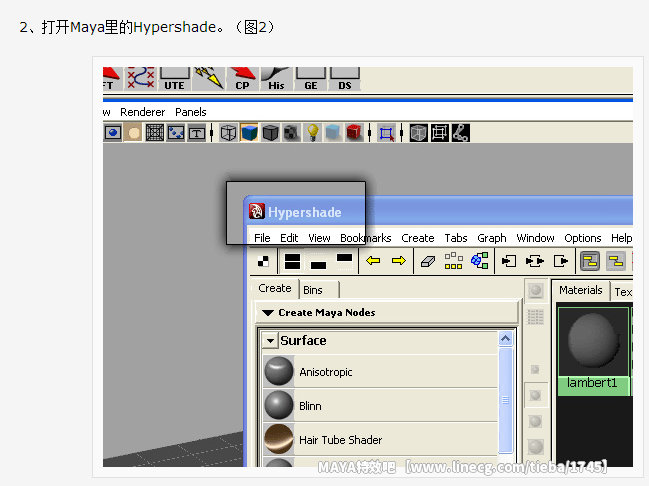This screenshot has width=649, height=486.
Task: Click the next graph yellow right arrow
Action: [x=399, y=261]
